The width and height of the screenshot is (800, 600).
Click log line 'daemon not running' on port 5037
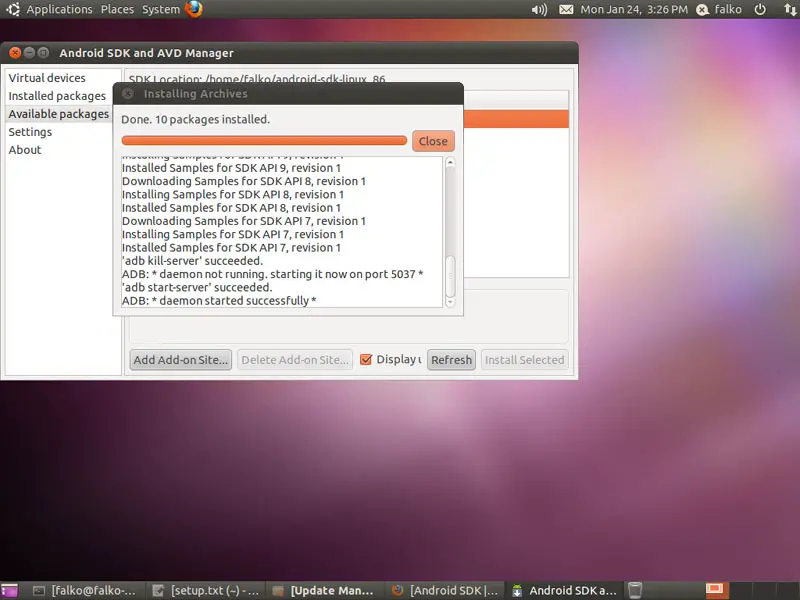(x=272, y=274)
